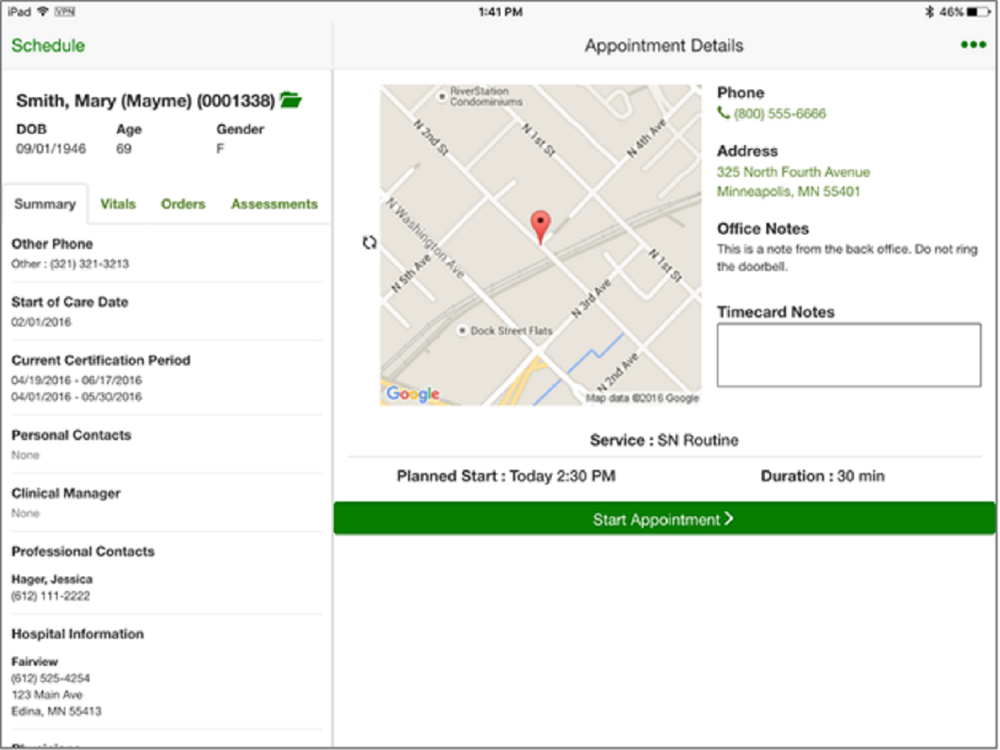Tap the 1:41 PM clock in the status bar
Screen dimensions: 1000x750
(x=501, y=11)
